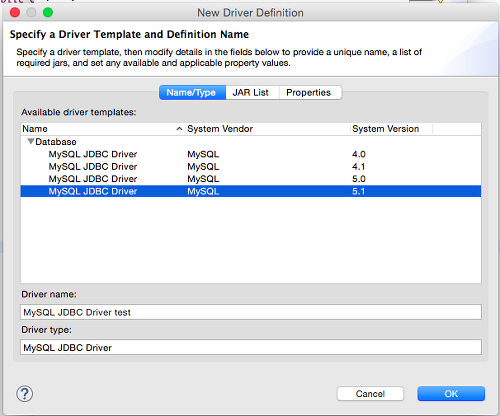The width and height of the screenshot is (500, 416).
Task: Switch to the JAR List tab
Action: [252, 92]
